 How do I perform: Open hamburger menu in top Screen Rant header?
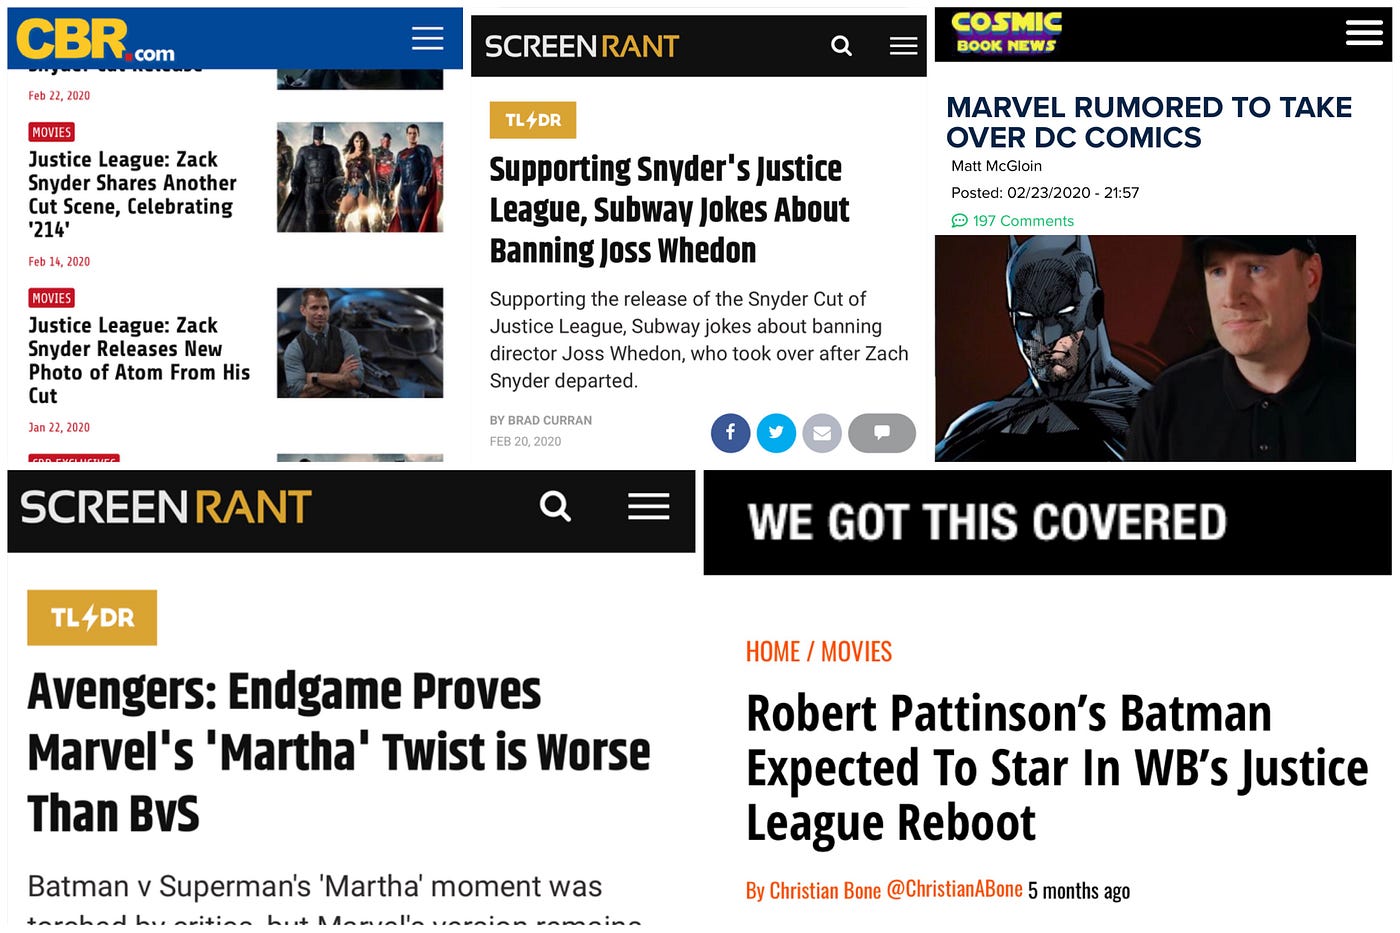point(903,46)
